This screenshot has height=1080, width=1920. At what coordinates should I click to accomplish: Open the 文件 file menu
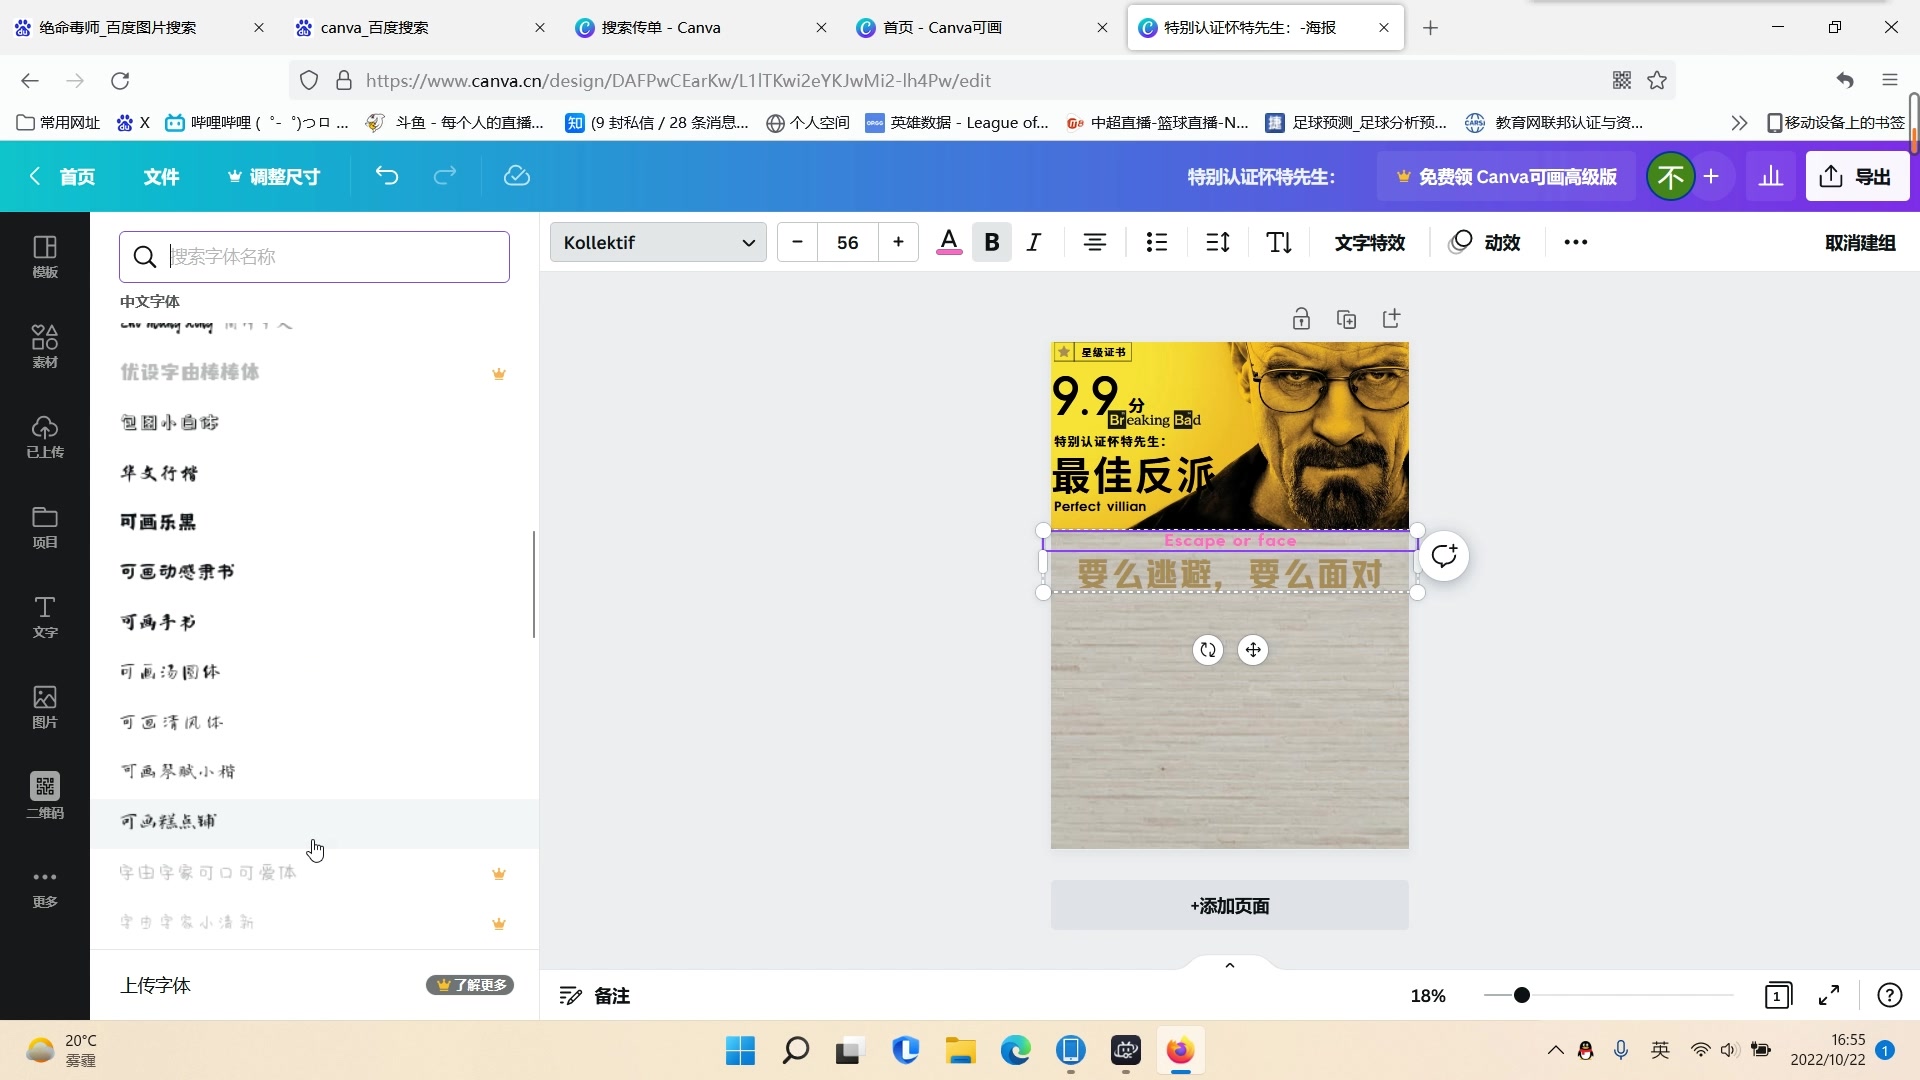click(161, 177)
